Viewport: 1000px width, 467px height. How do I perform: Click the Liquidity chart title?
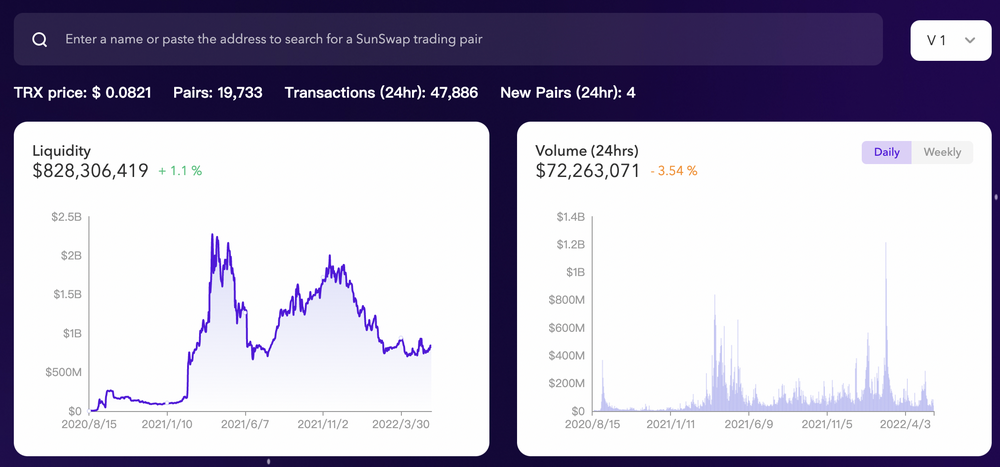61,151
